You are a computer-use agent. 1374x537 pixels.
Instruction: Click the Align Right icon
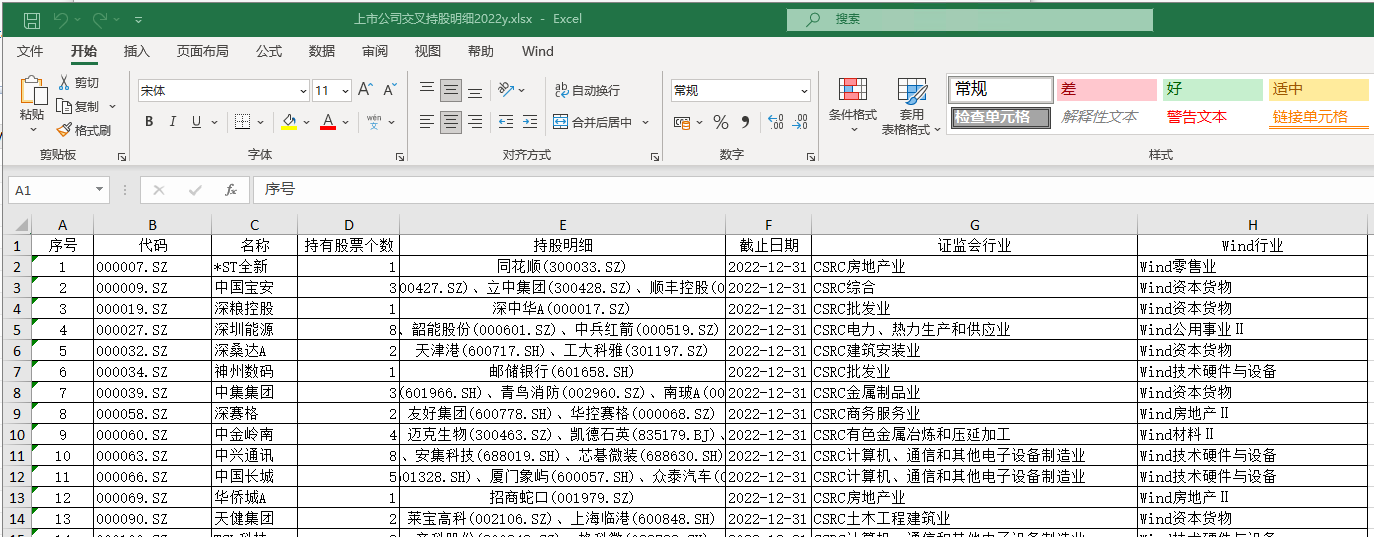[x=475, y=122]
